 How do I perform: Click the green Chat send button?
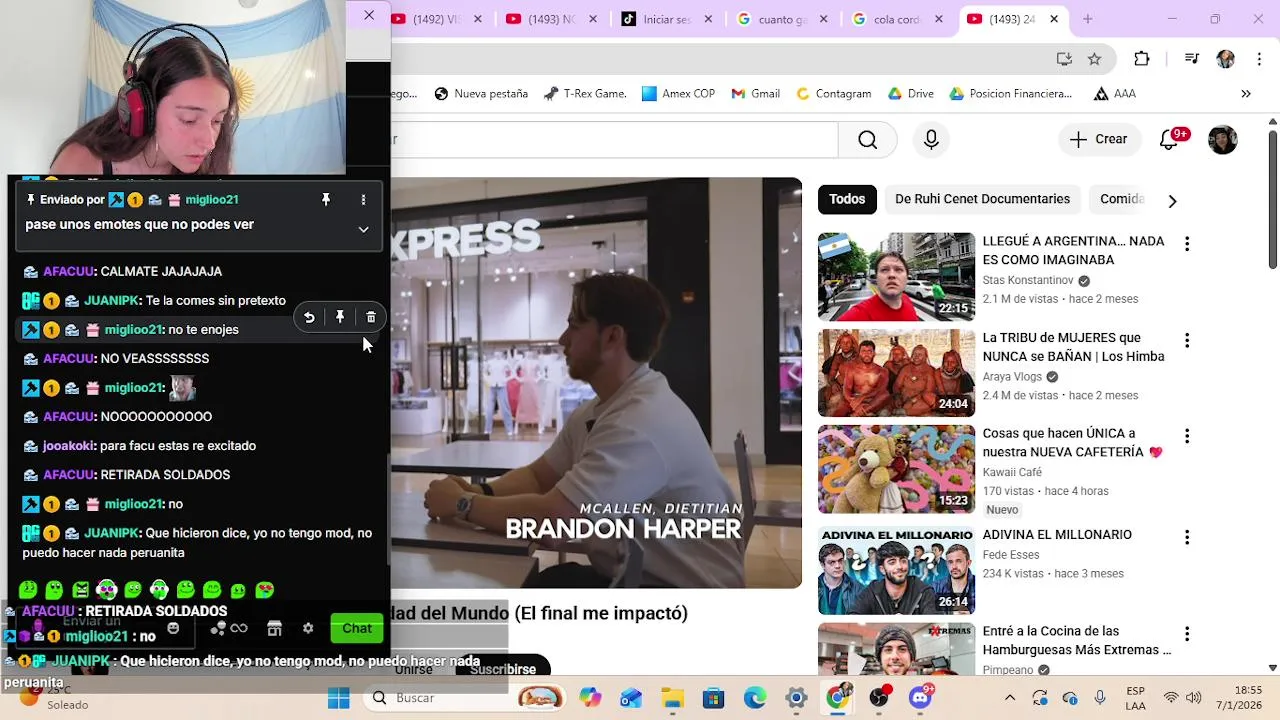(357, 628)
